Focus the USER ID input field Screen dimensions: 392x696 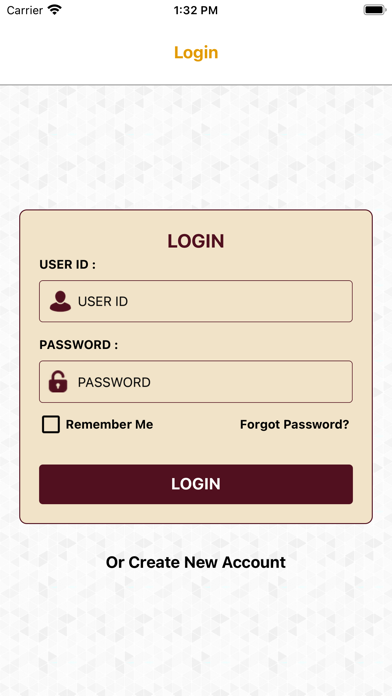tap(196, 301)
